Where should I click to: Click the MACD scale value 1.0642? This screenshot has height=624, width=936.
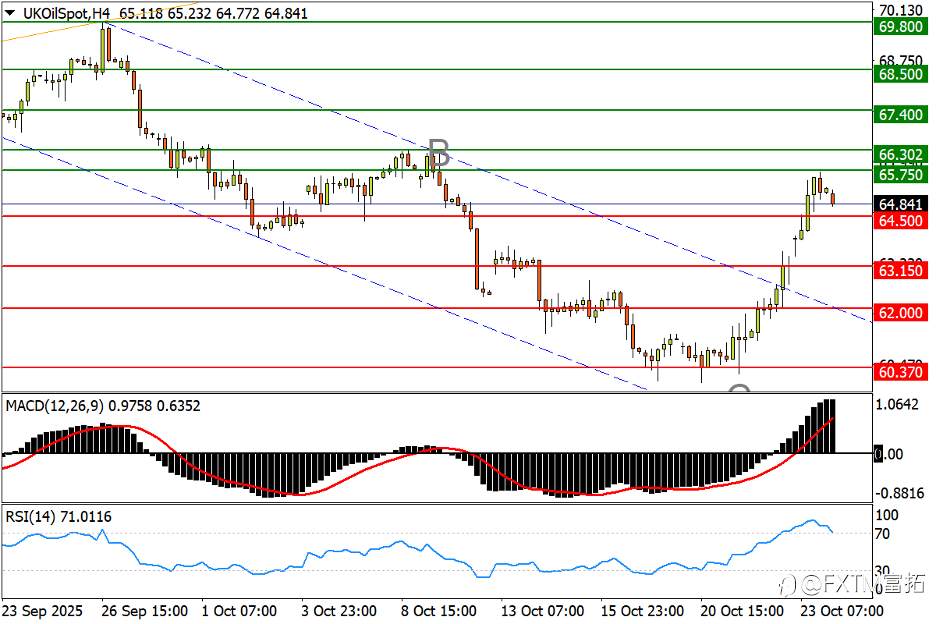click(x=897, y=405)
